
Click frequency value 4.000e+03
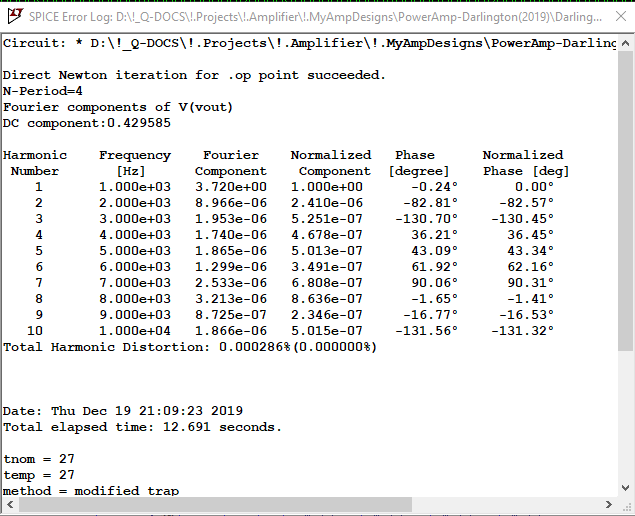pos(135,235)
